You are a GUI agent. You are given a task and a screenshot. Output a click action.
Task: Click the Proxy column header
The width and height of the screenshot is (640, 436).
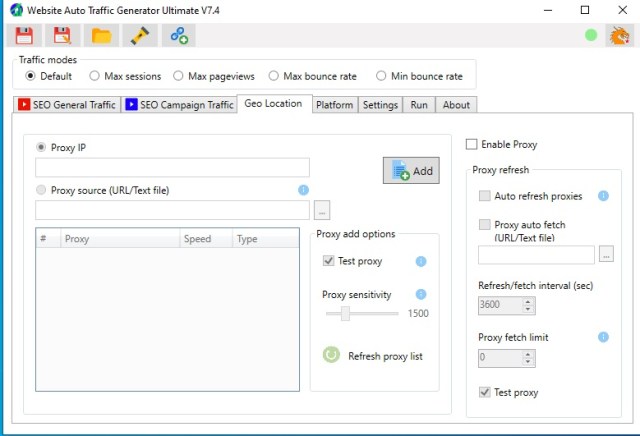(x=120, y=239)
